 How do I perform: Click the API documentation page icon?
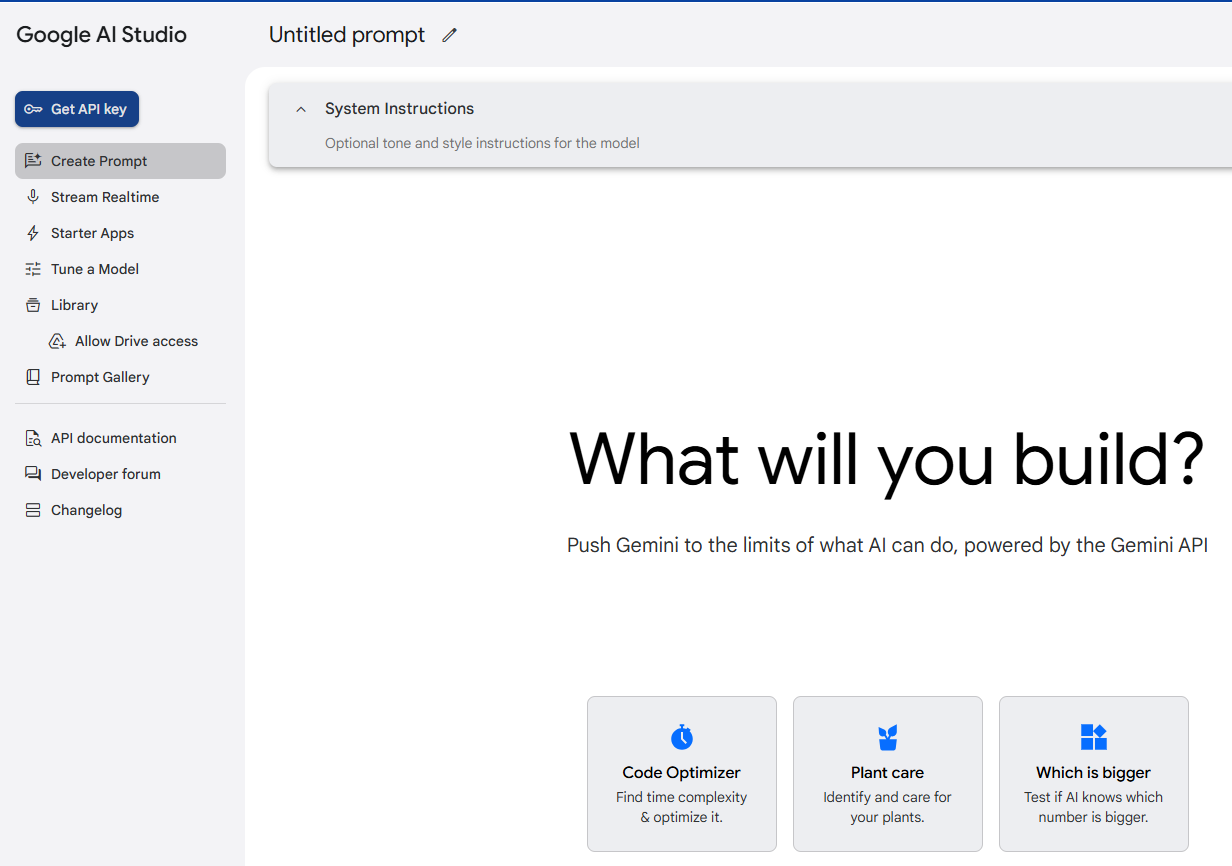pyautogui.click(x=33, y=438)
